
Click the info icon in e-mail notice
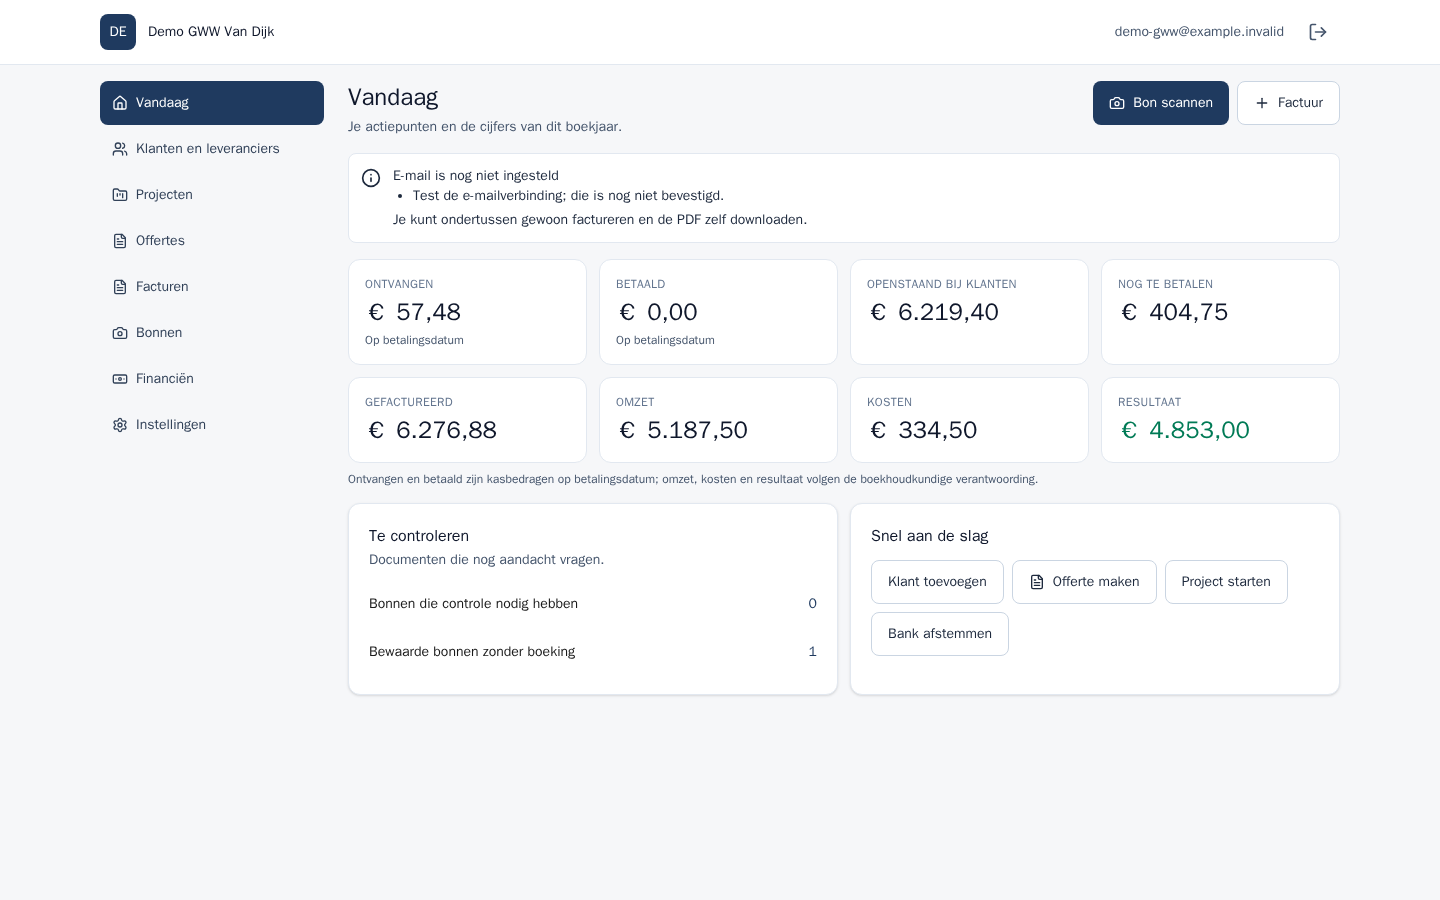point(371,178)
